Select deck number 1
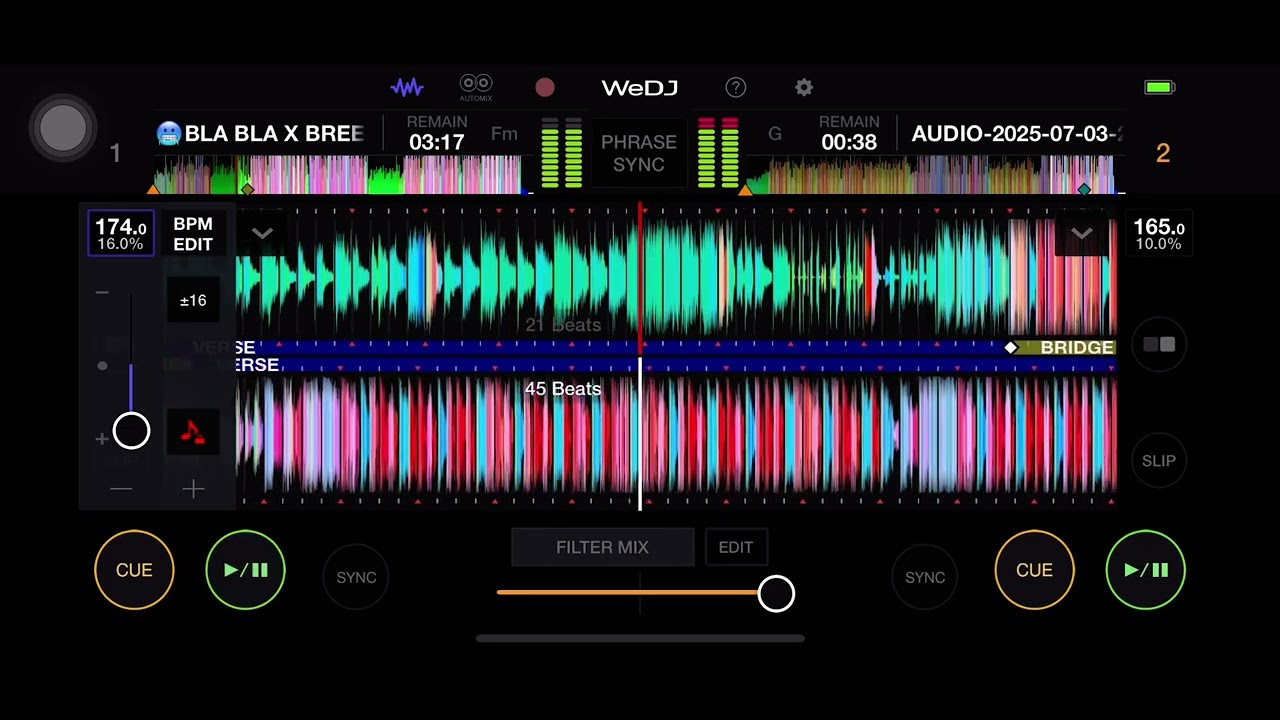 (x=115, y=153)
